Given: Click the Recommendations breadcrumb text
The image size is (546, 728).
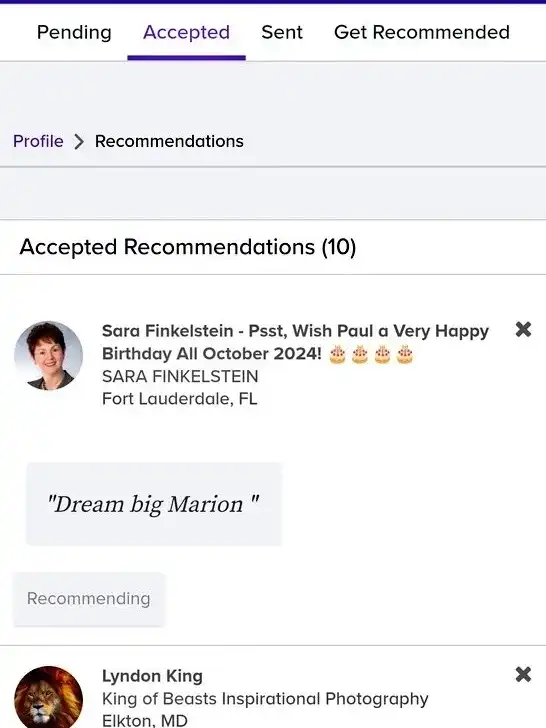Looking at the screenshot, I should 169,141.
